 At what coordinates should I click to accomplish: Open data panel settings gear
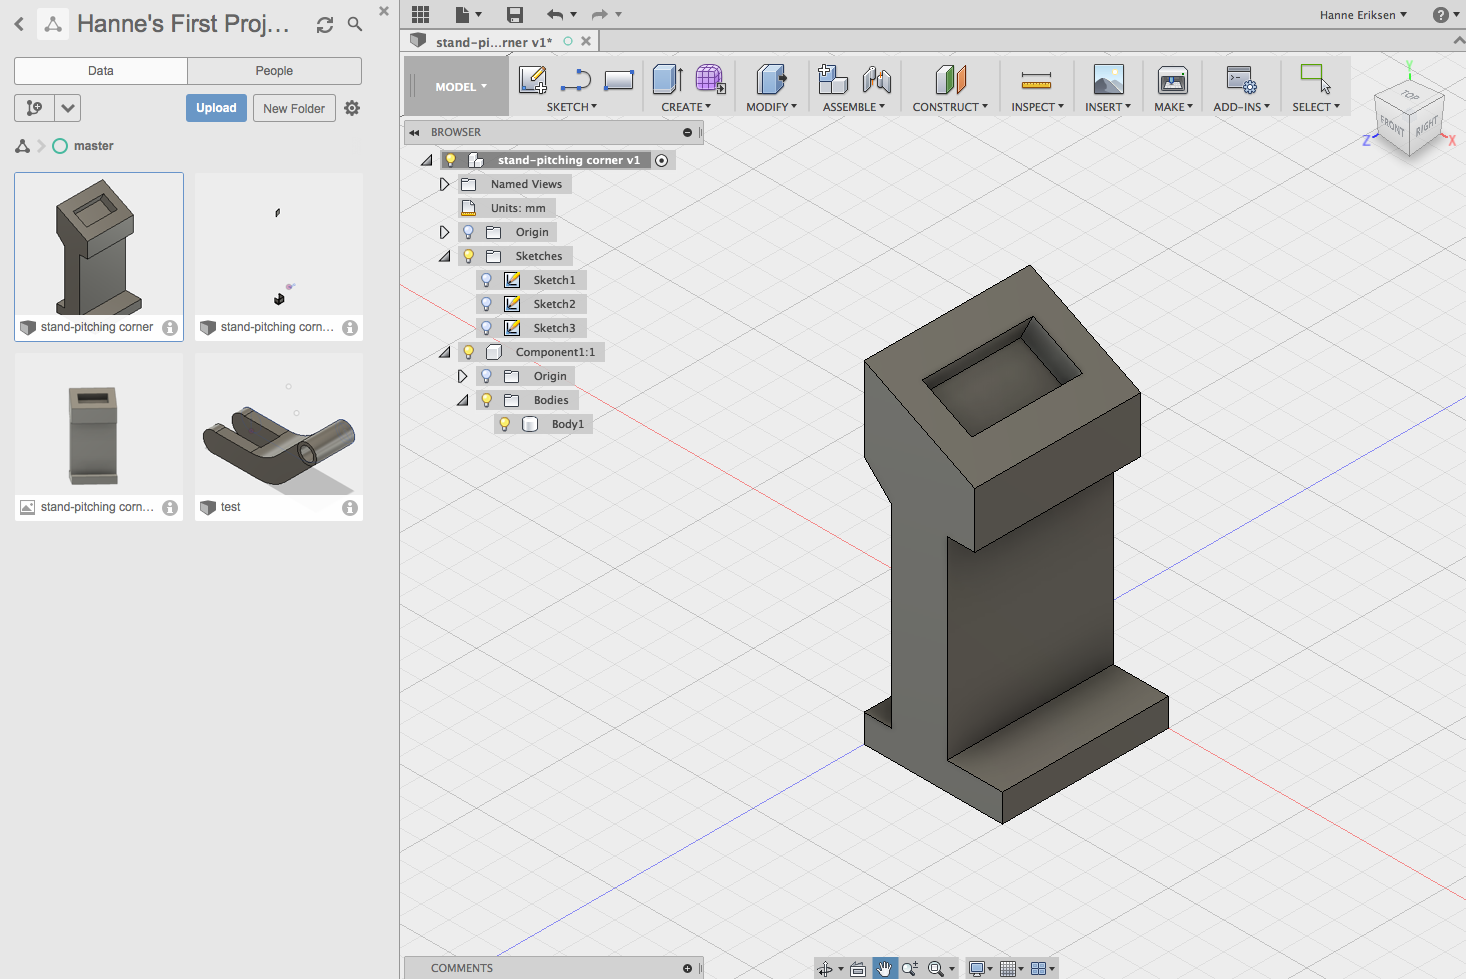[x=352, y=108]
